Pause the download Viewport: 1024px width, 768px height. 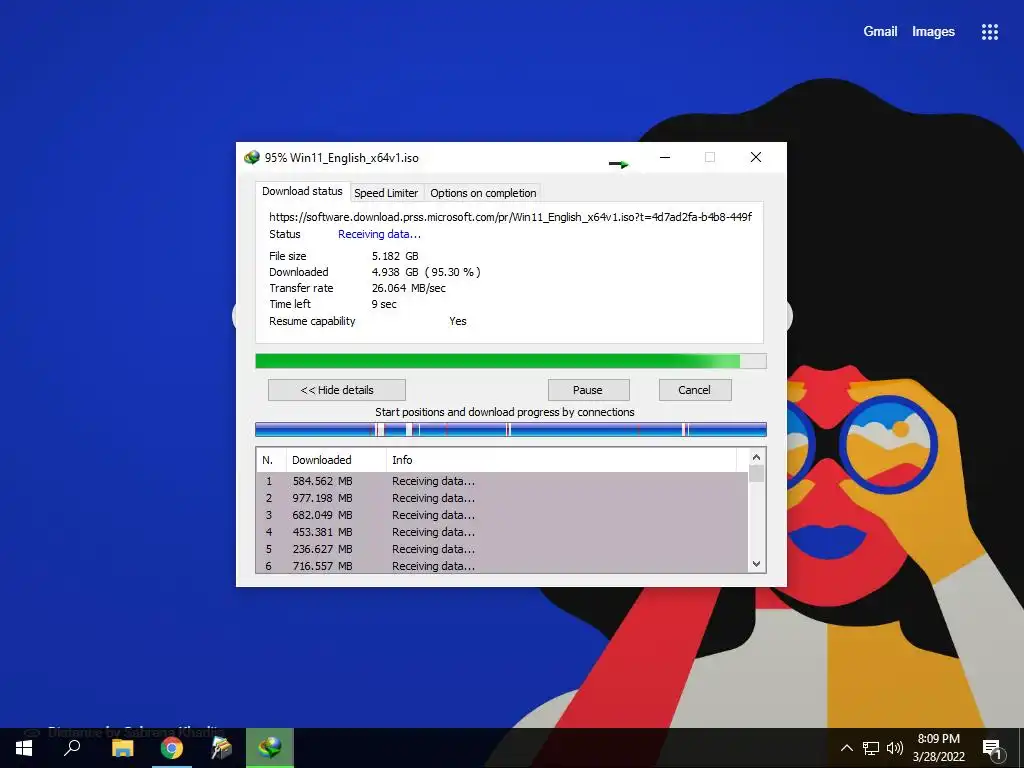point(588,390)
